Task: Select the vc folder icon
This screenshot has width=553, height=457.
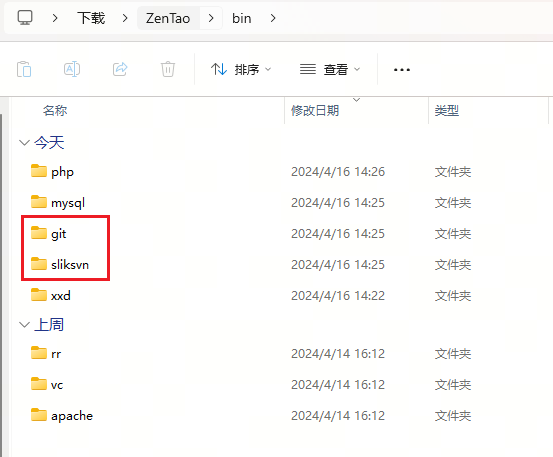Action: click(x=39, y=384)
